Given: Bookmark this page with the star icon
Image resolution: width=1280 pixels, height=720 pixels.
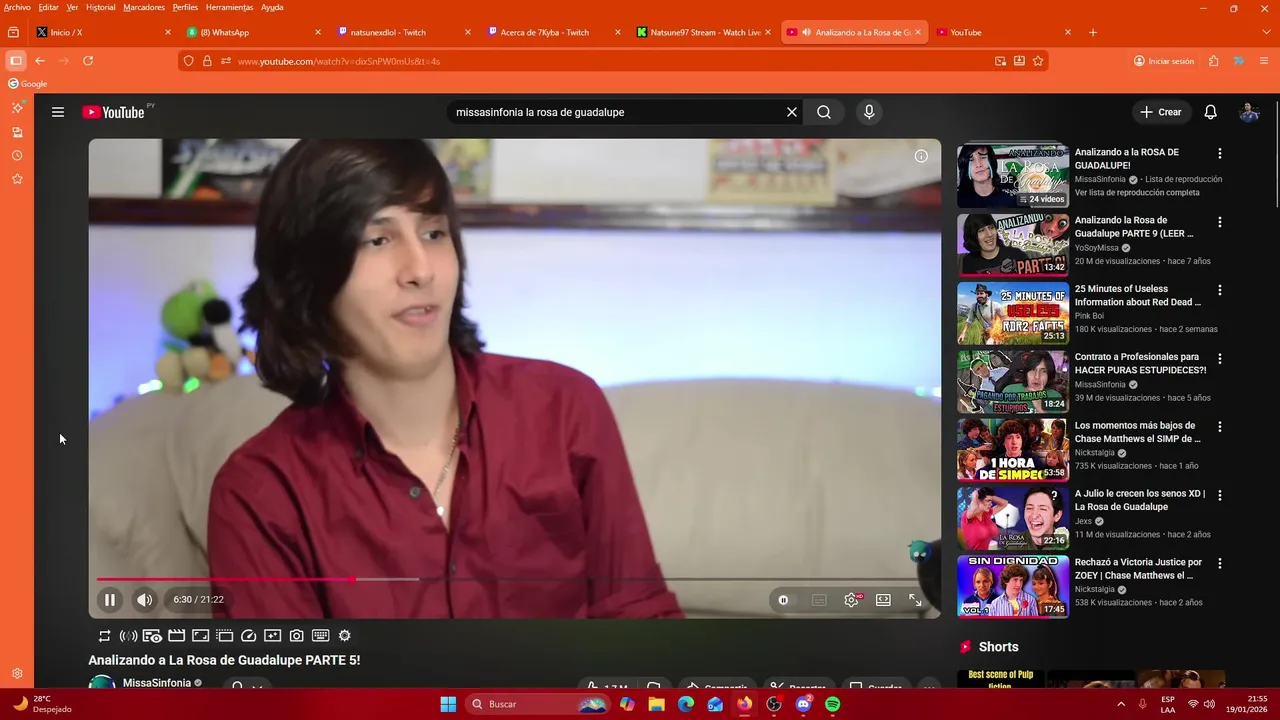Looking at the screenshot, I should (1038, 61).
